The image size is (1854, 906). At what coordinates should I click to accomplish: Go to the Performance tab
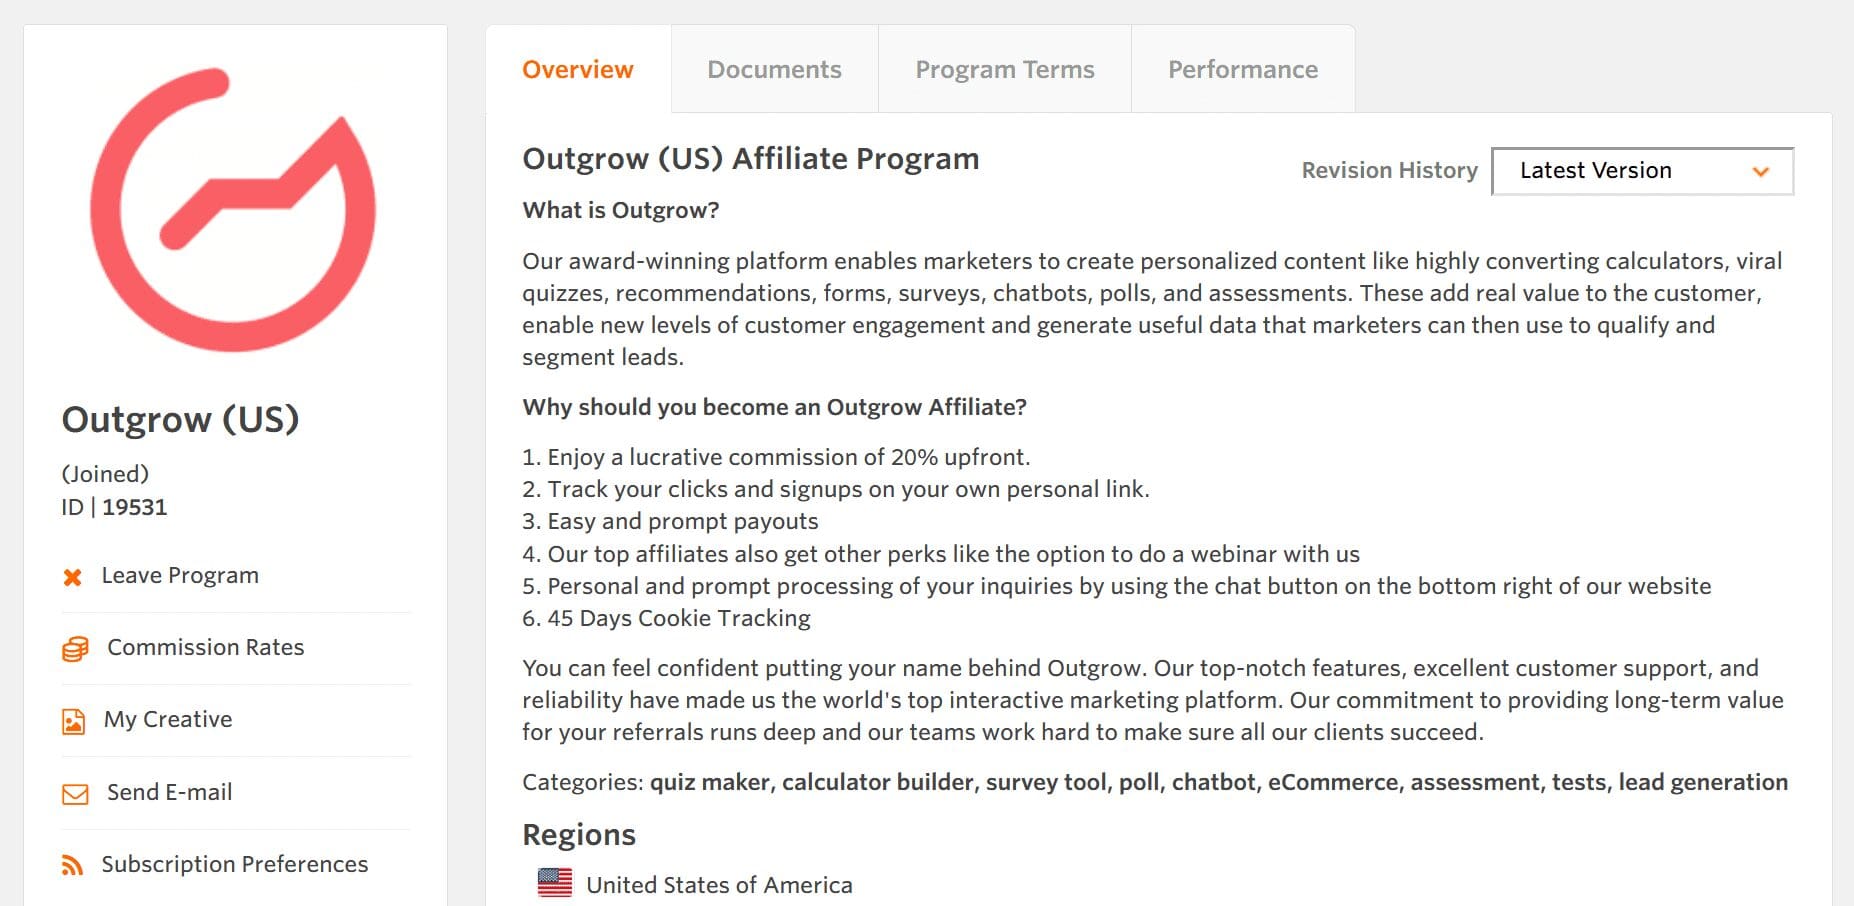point(1243,69)
